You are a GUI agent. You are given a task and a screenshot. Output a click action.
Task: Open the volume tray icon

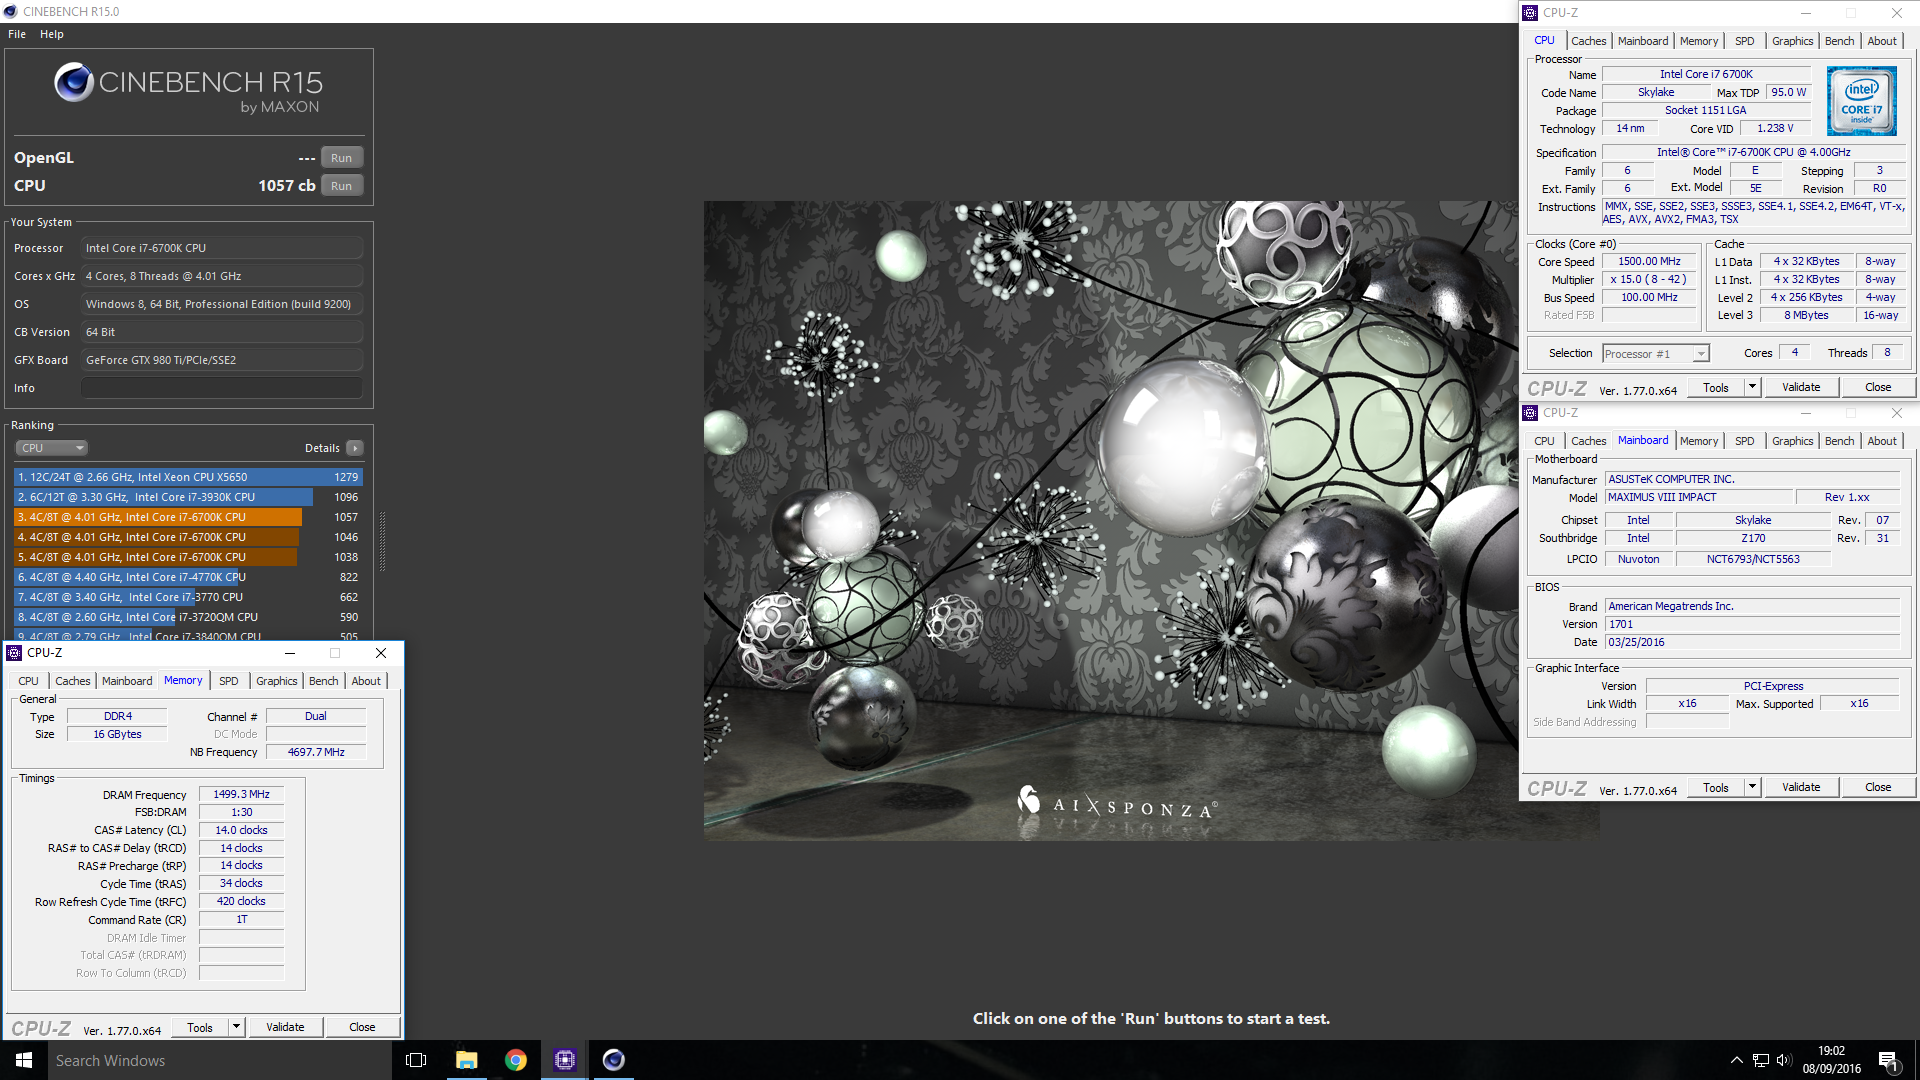[x=1784, y=1060]
